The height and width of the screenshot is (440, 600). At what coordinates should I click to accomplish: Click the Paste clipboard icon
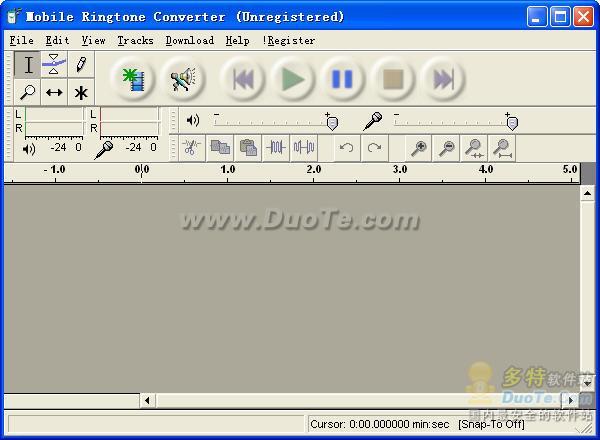tap(248, 147)
